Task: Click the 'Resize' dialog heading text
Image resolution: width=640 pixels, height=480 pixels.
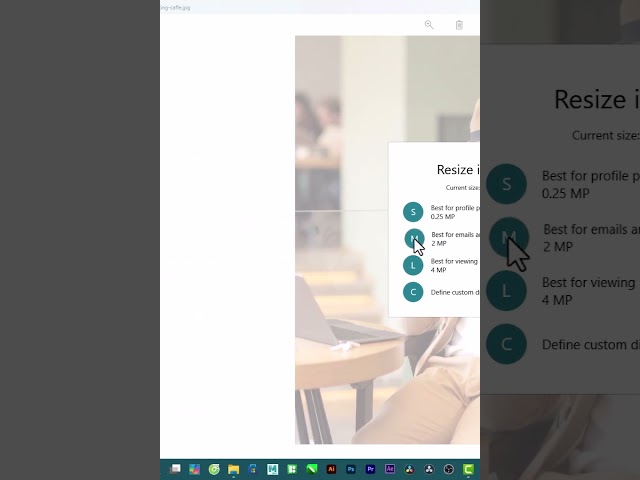Action: [x=458, y=169]
